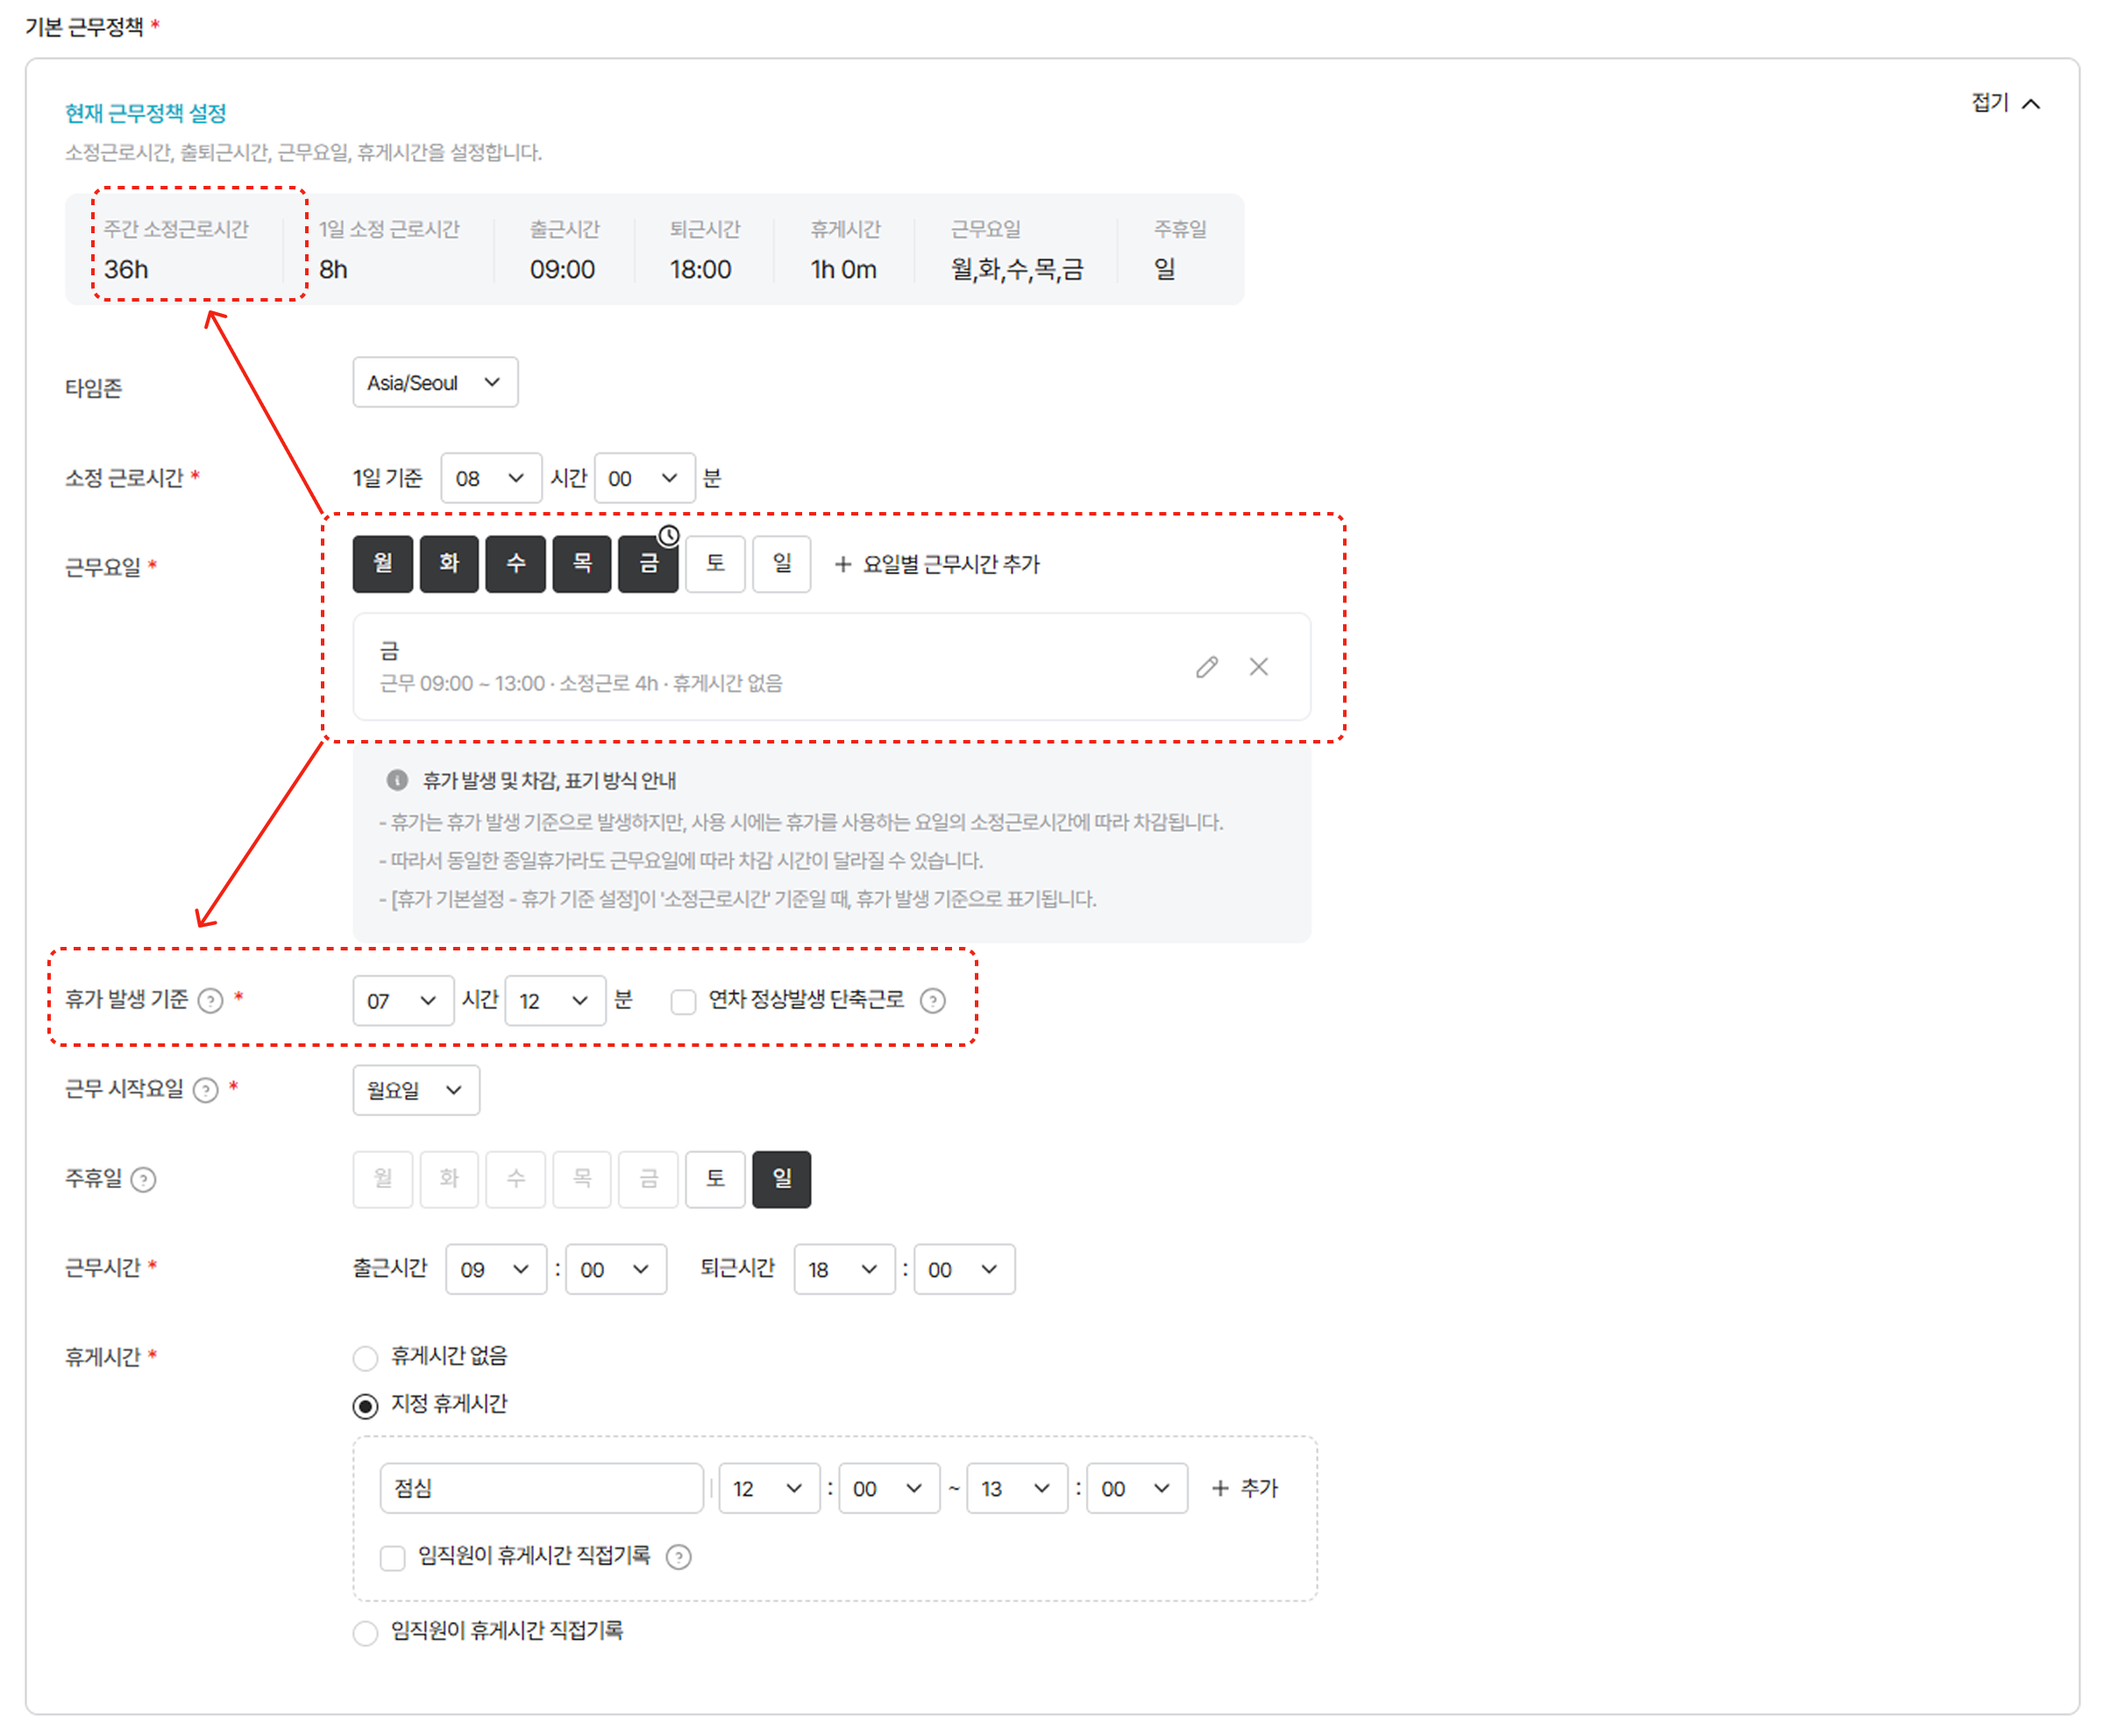Image resolution: width=2104 pixels, height=1736 pixels.
Task: Enable 일 in the 근무요일 row
Action: (x=782, y=563)
